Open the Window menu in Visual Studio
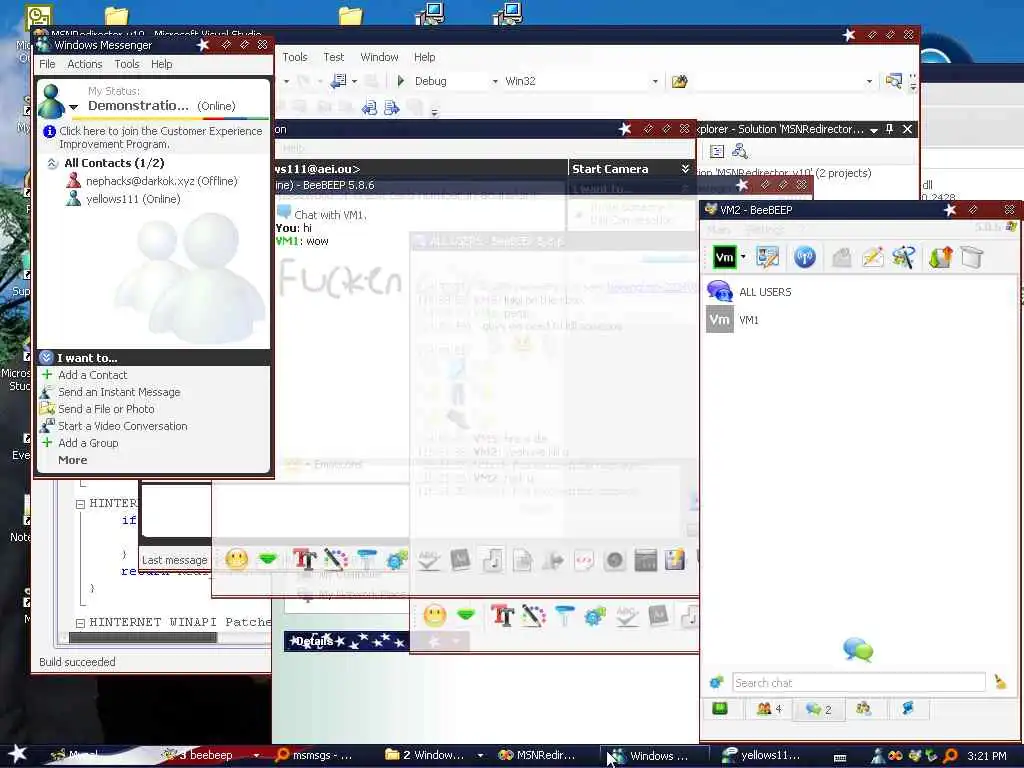This screenshot has width=1024, height=768. [x=379, y=57]
